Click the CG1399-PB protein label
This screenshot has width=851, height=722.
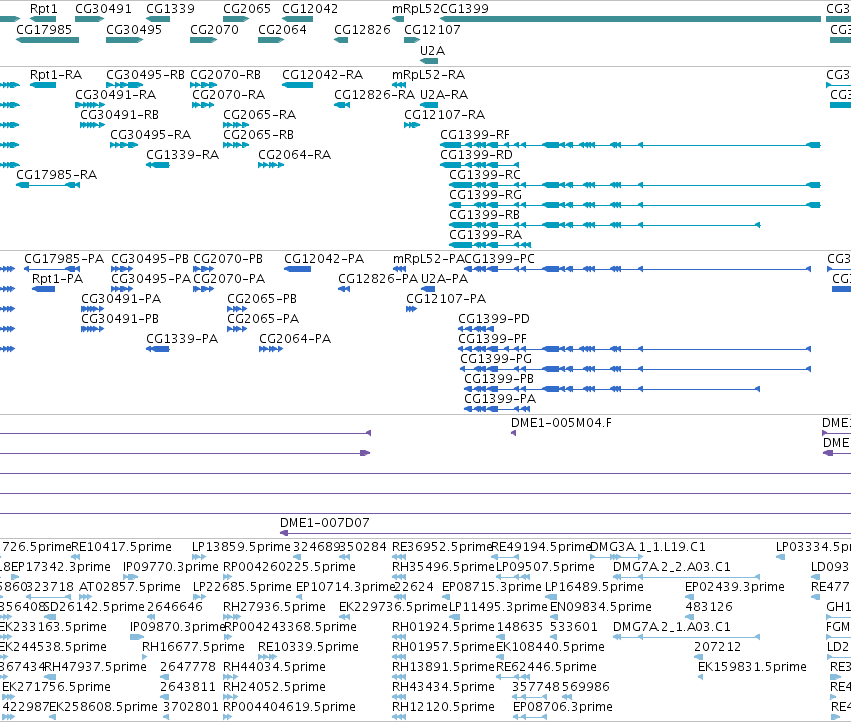pos(499,379)
